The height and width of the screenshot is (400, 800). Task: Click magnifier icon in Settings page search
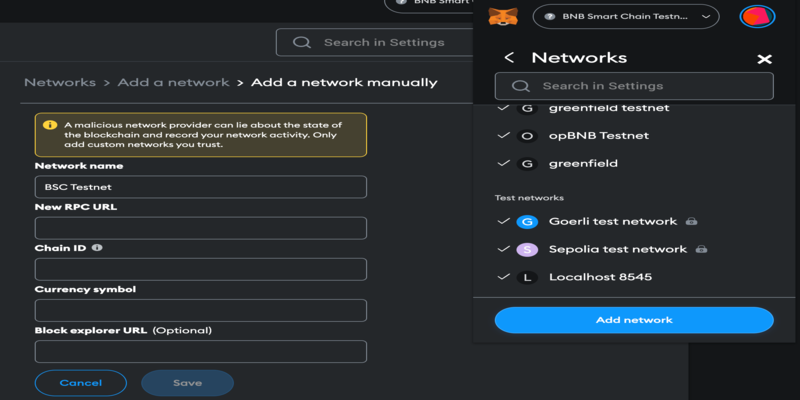click(x=302, y=42)
